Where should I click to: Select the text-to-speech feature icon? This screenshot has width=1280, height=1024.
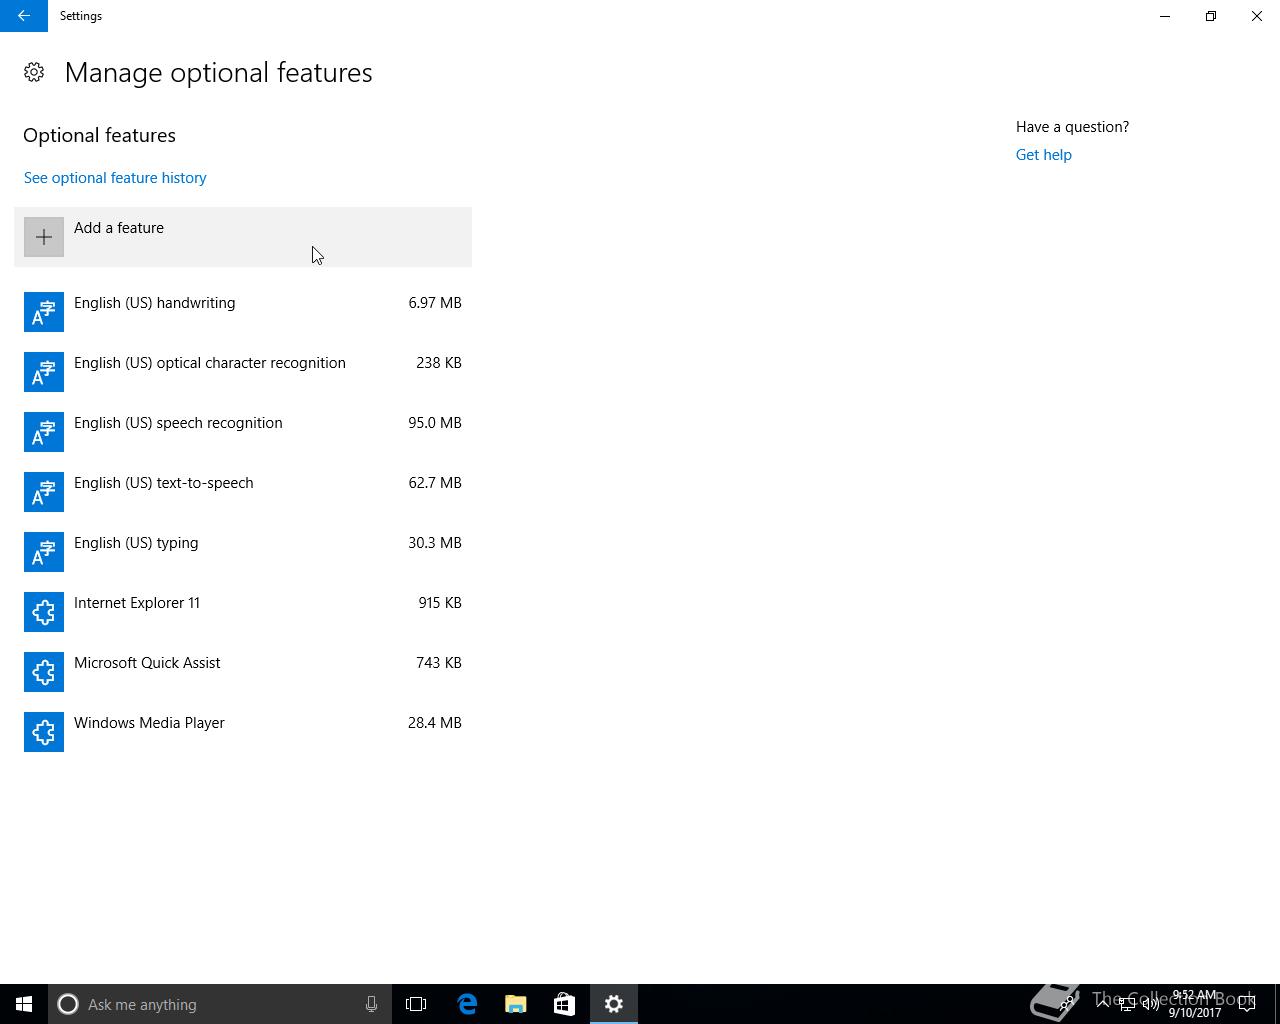44,492
